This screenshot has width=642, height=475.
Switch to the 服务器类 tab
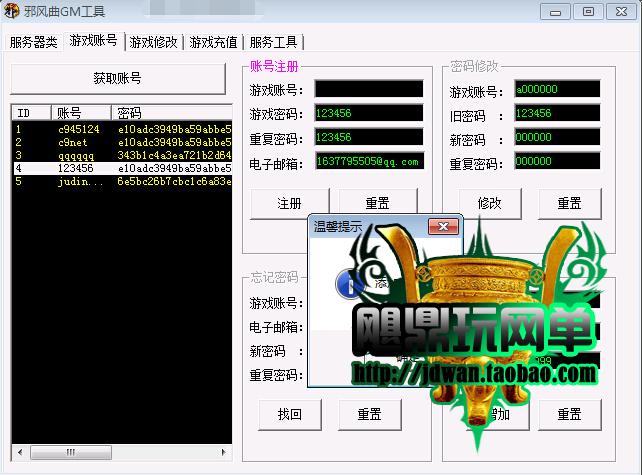(x=34, y=42)
